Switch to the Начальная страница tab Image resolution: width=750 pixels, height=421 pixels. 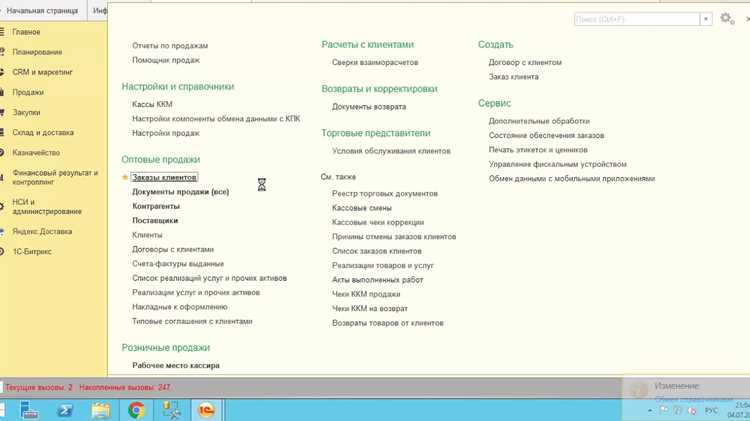tap(42, 11)
